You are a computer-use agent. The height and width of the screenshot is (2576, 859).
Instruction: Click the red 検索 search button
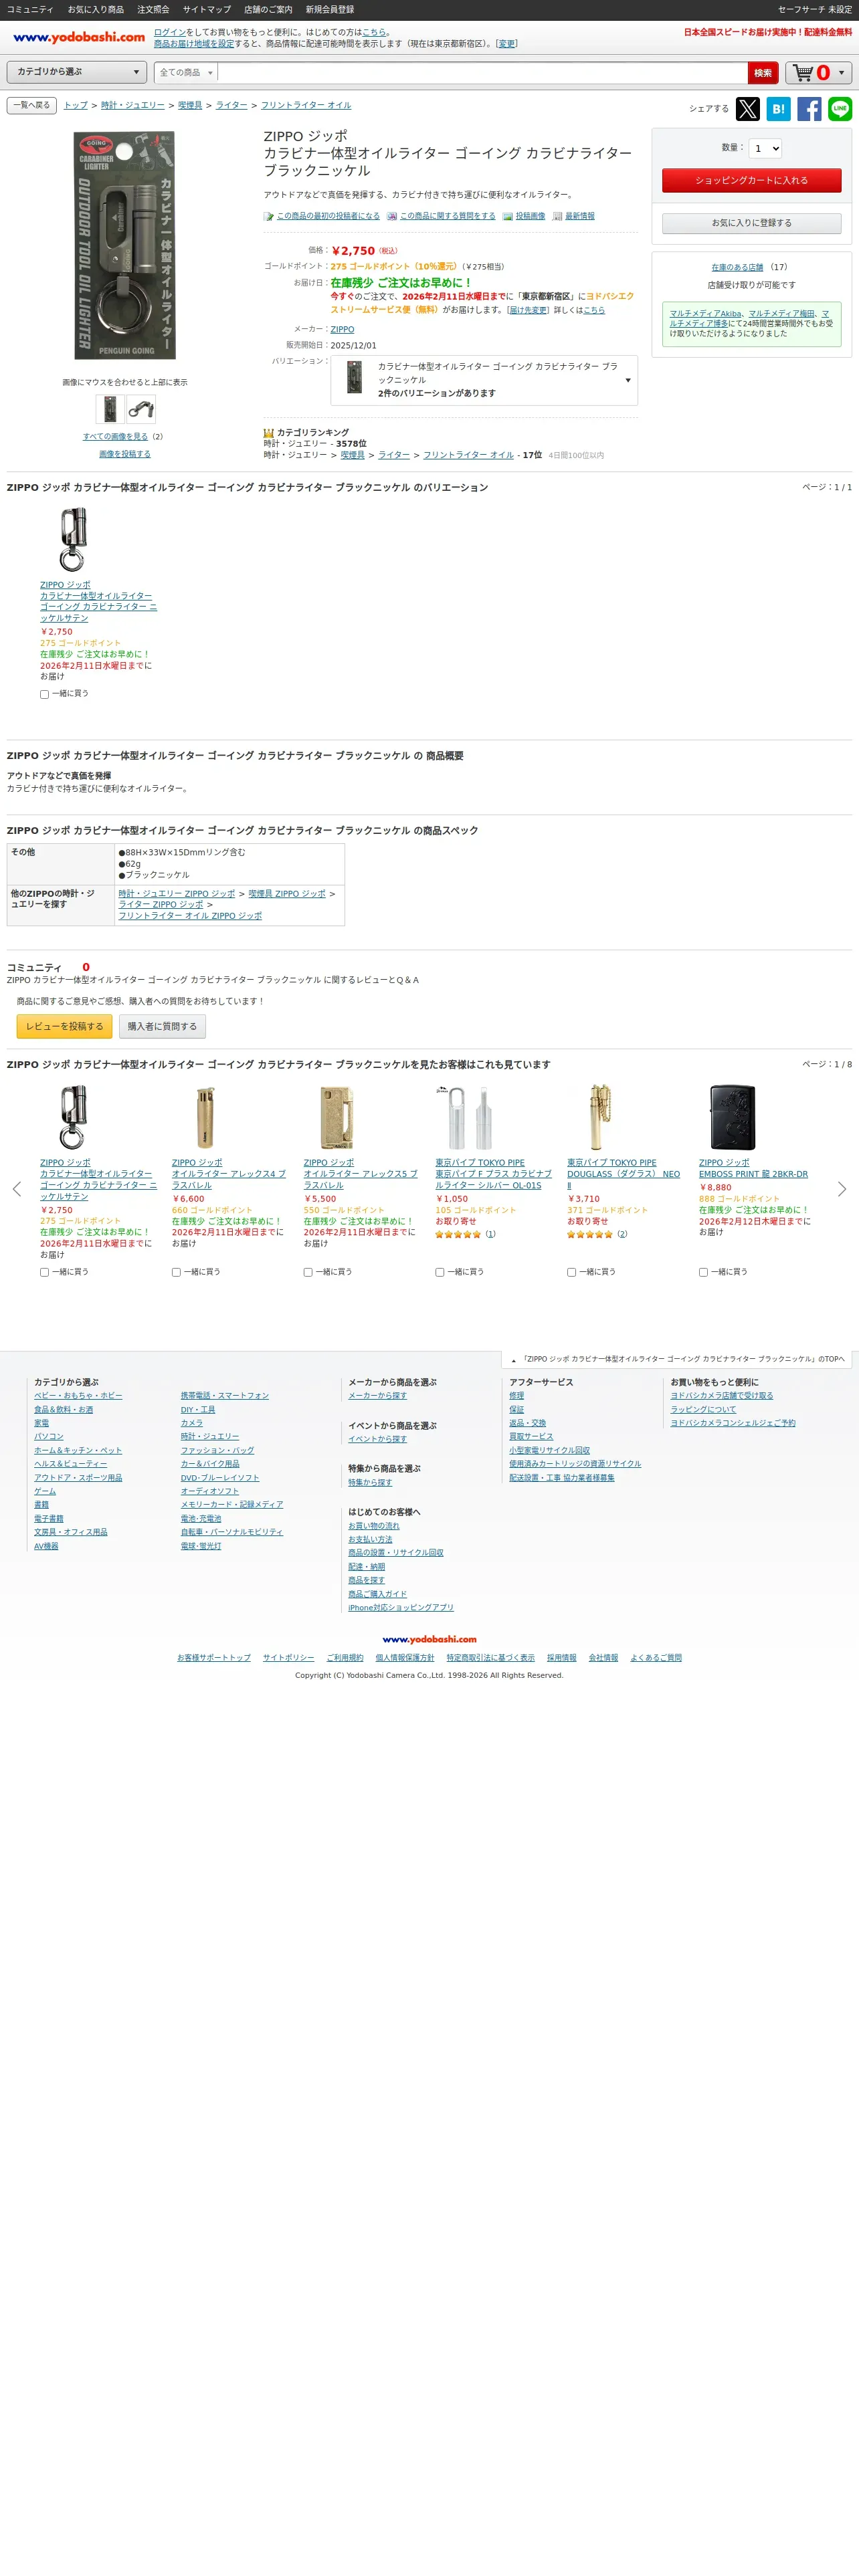point(763,73)
